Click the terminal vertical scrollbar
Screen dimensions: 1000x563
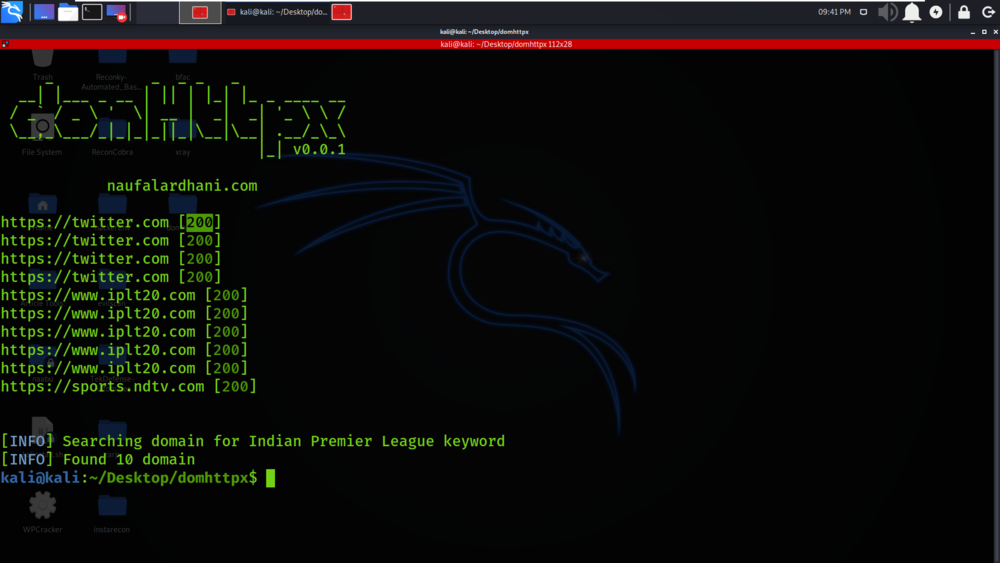coord(996,306)
